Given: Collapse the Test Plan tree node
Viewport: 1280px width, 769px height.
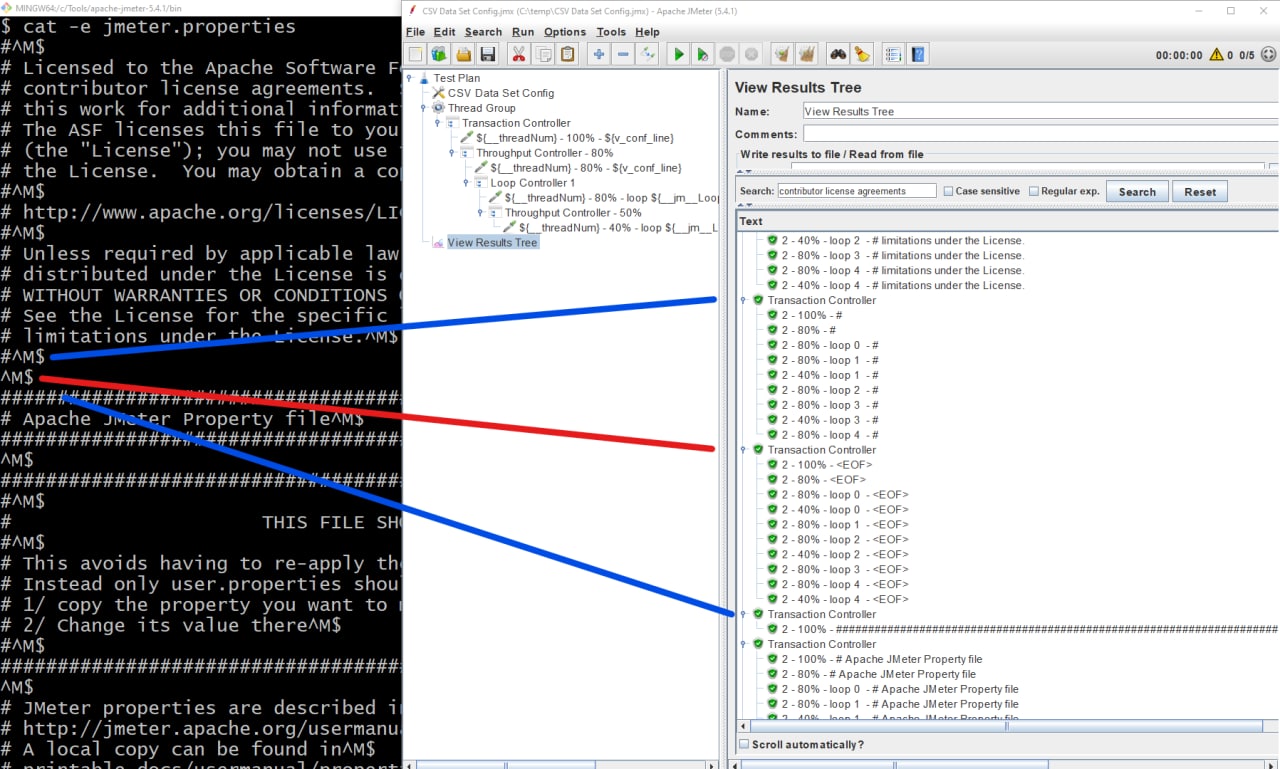Looking at the screenshot, I should tap(409, 78).
